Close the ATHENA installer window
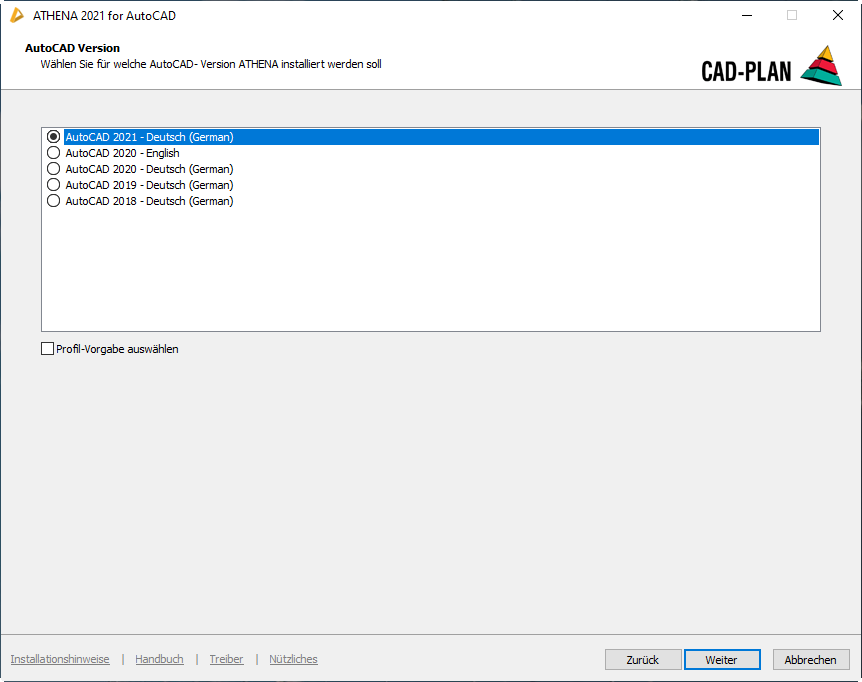The width and height of the screenshot is (862, 682). (x=838, y=15)
